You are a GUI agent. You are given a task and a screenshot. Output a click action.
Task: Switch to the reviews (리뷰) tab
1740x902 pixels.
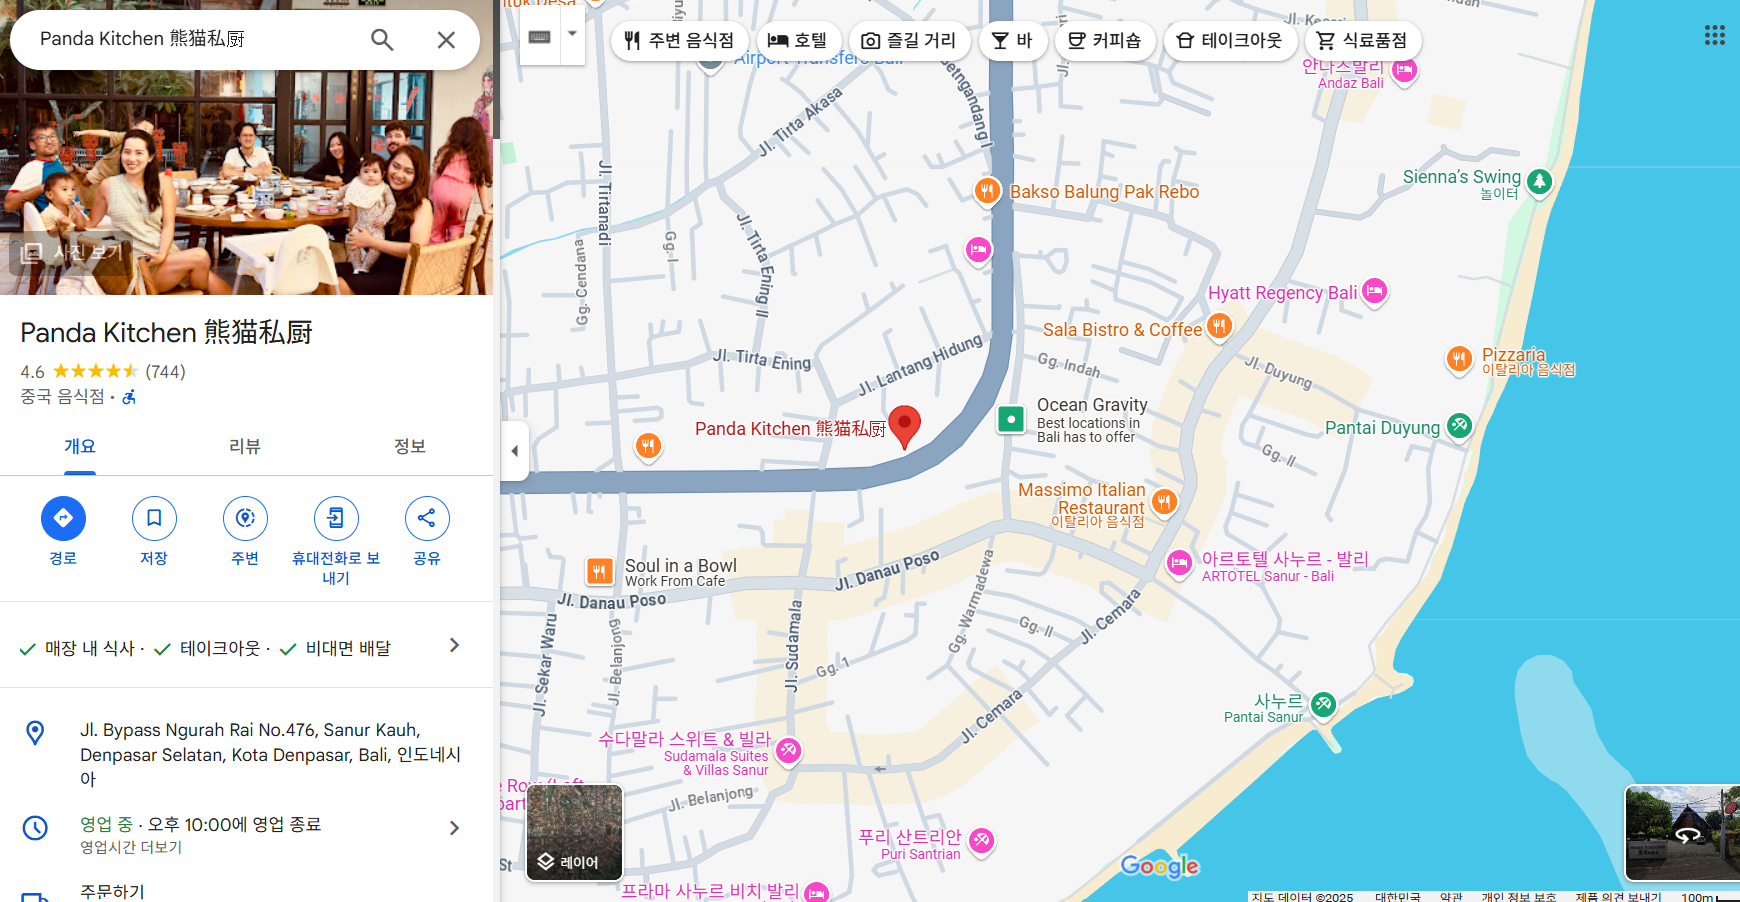pyautogui.click(x=245, y=447)
